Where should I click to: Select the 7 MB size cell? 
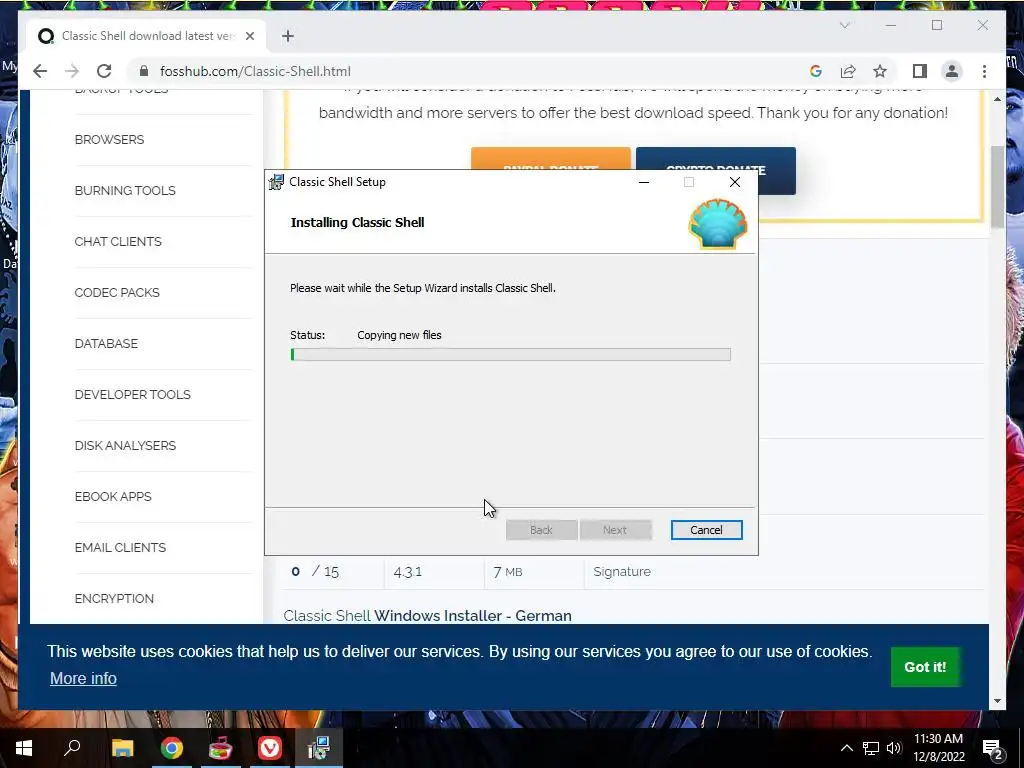click(x=507, y=572)
